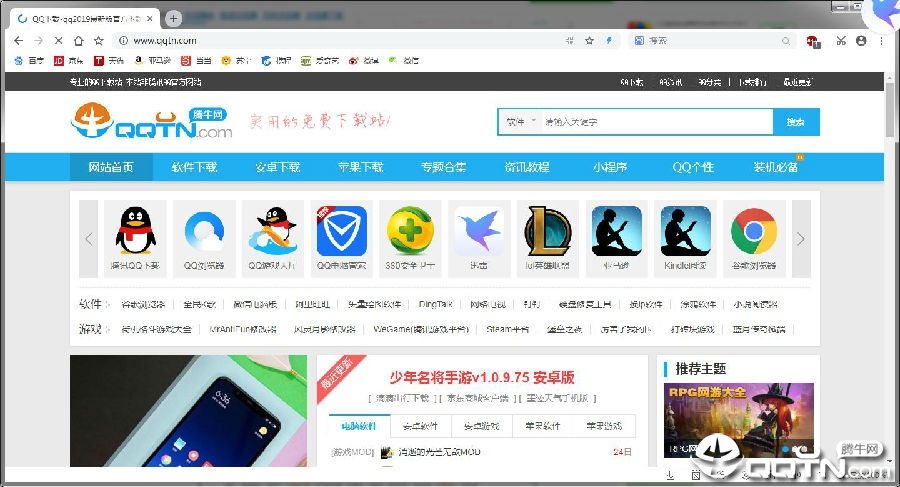Open the 装机必备 navigation tab
900x487 pixels.
click(x=776, y=167)
